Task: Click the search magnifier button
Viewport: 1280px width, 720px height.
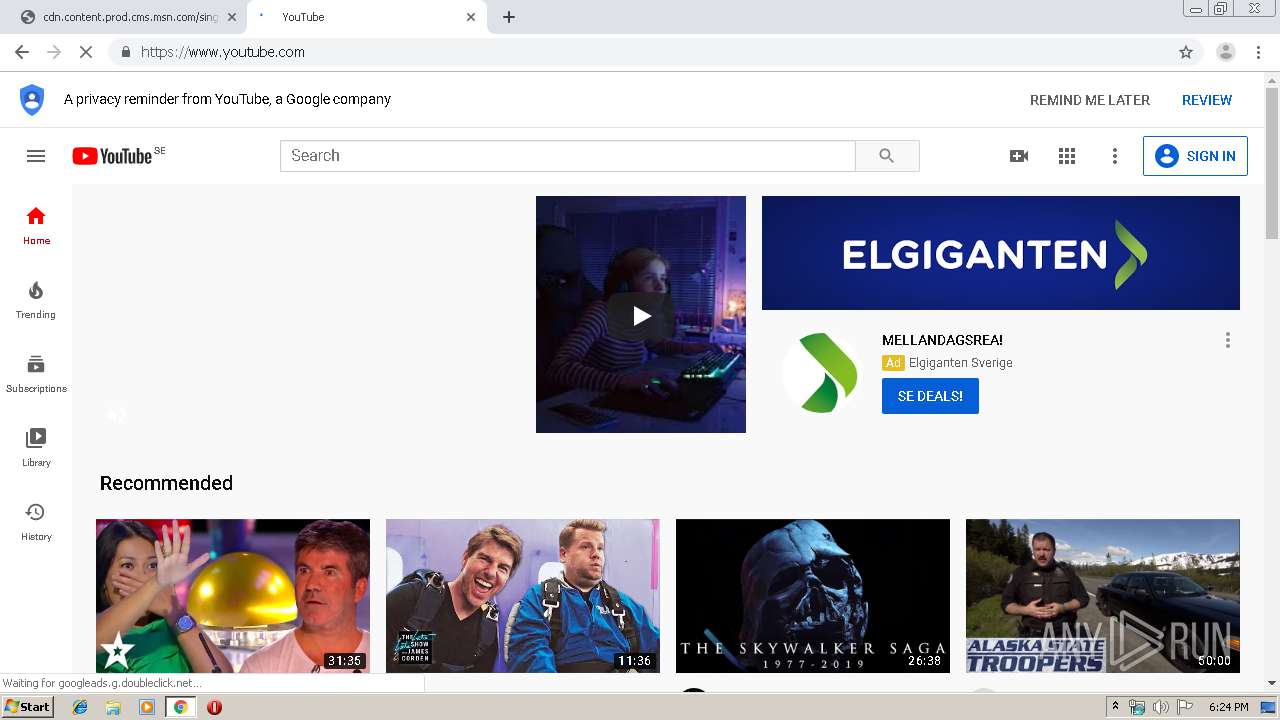Action: click(887, 156)
